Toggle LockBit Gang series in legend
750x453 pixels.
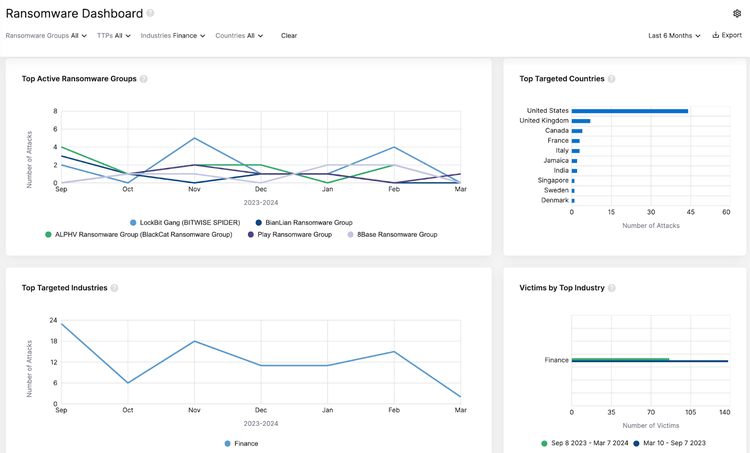click(x=185, y=222)
